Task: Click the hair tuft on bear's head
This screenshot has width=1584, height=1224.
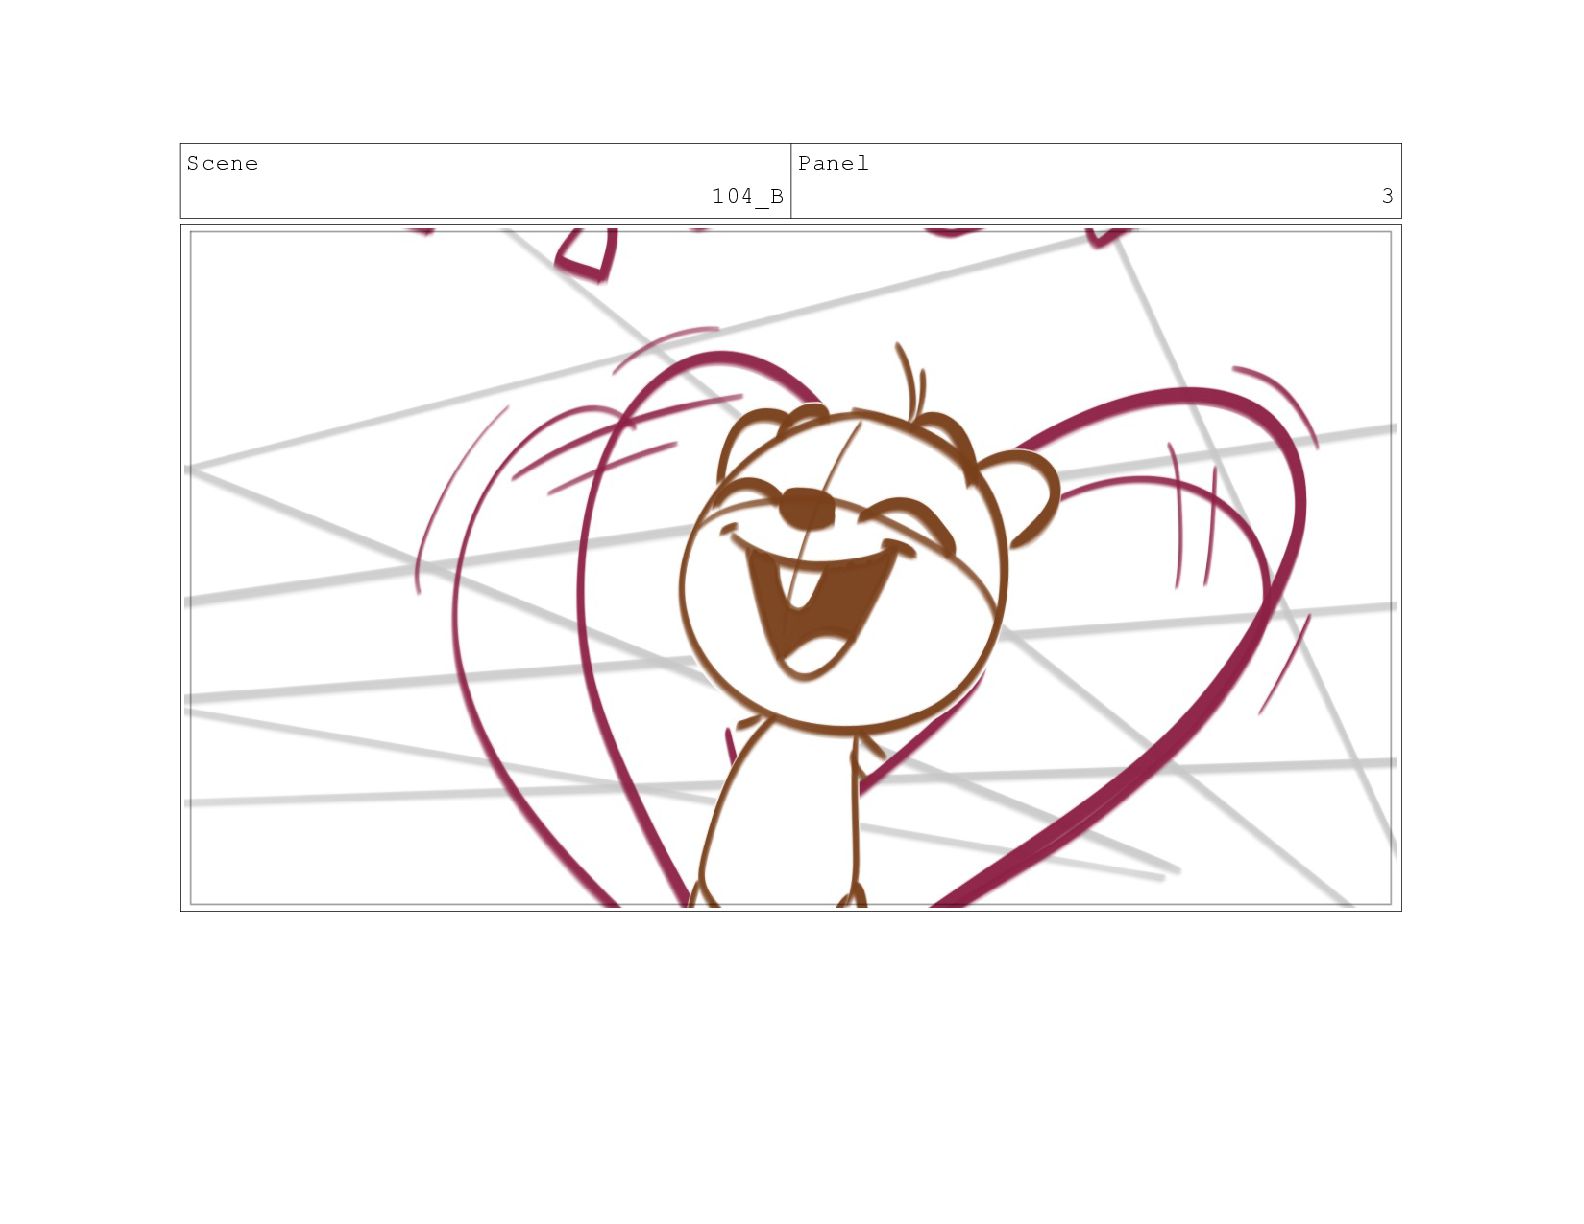Action: [910, 376]
